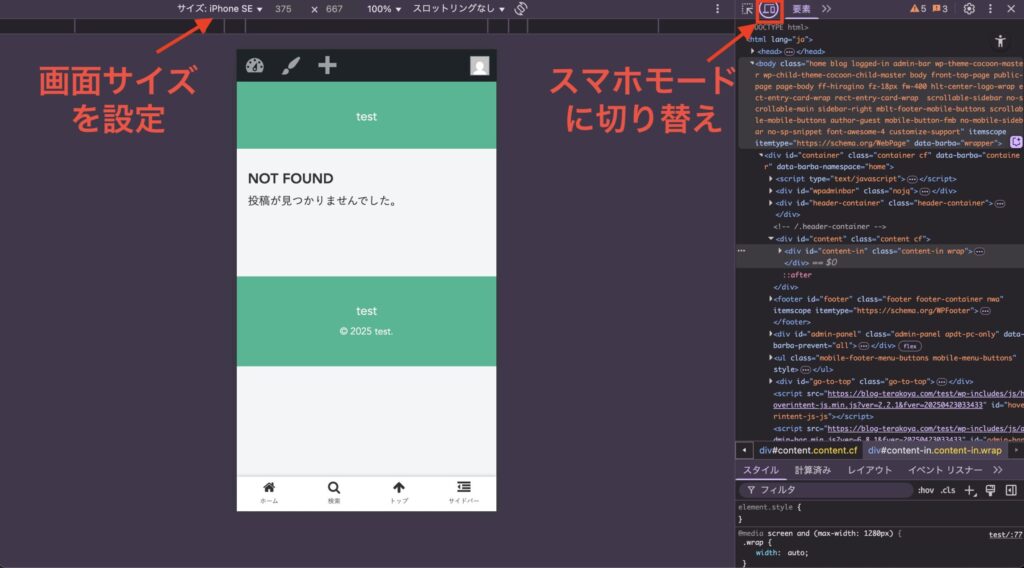The height and width of the screenshot is (568, 1024).
Task: Open the DevTools three-dot customize menu
Action: [x=990, y=8]
